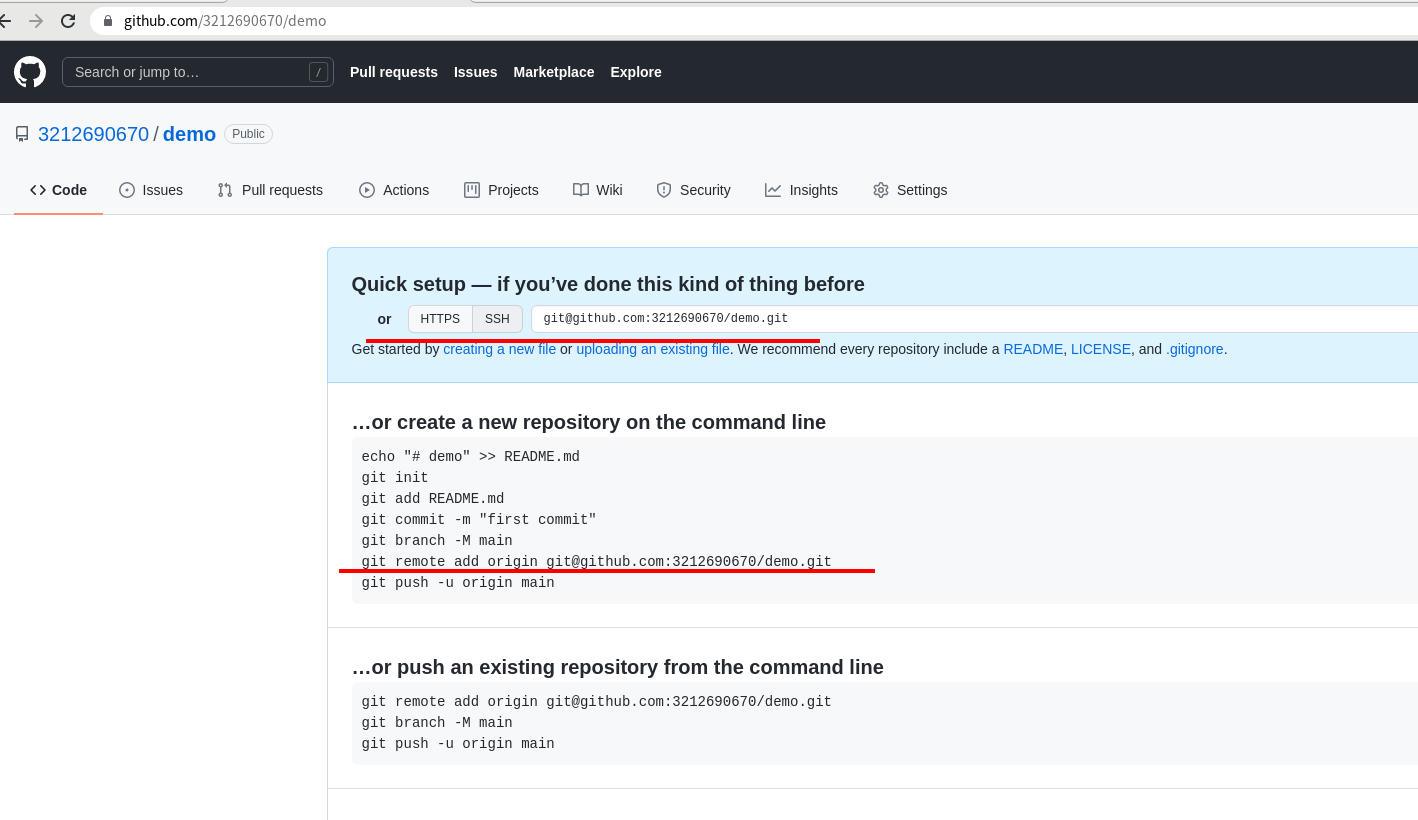Screen dimensions: 1418x820
Task: Click the clone URL git@github.com field
Action: coord(974,319)
